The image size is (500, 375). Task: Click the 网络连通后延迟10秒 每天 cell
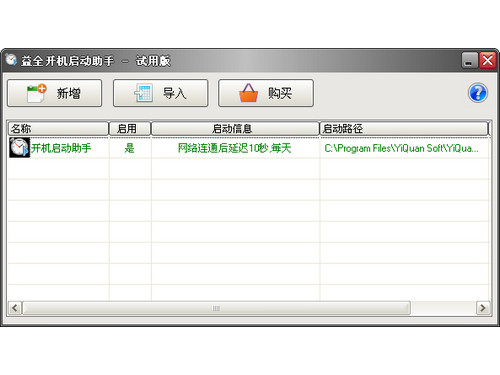point(235,148)
